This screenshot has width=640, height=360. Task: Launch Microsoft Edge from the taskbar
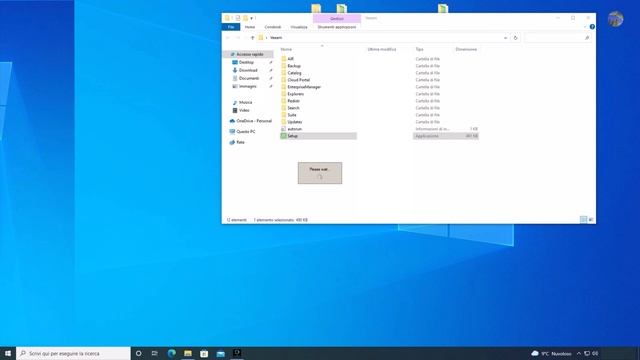click(x=171, y=353)
